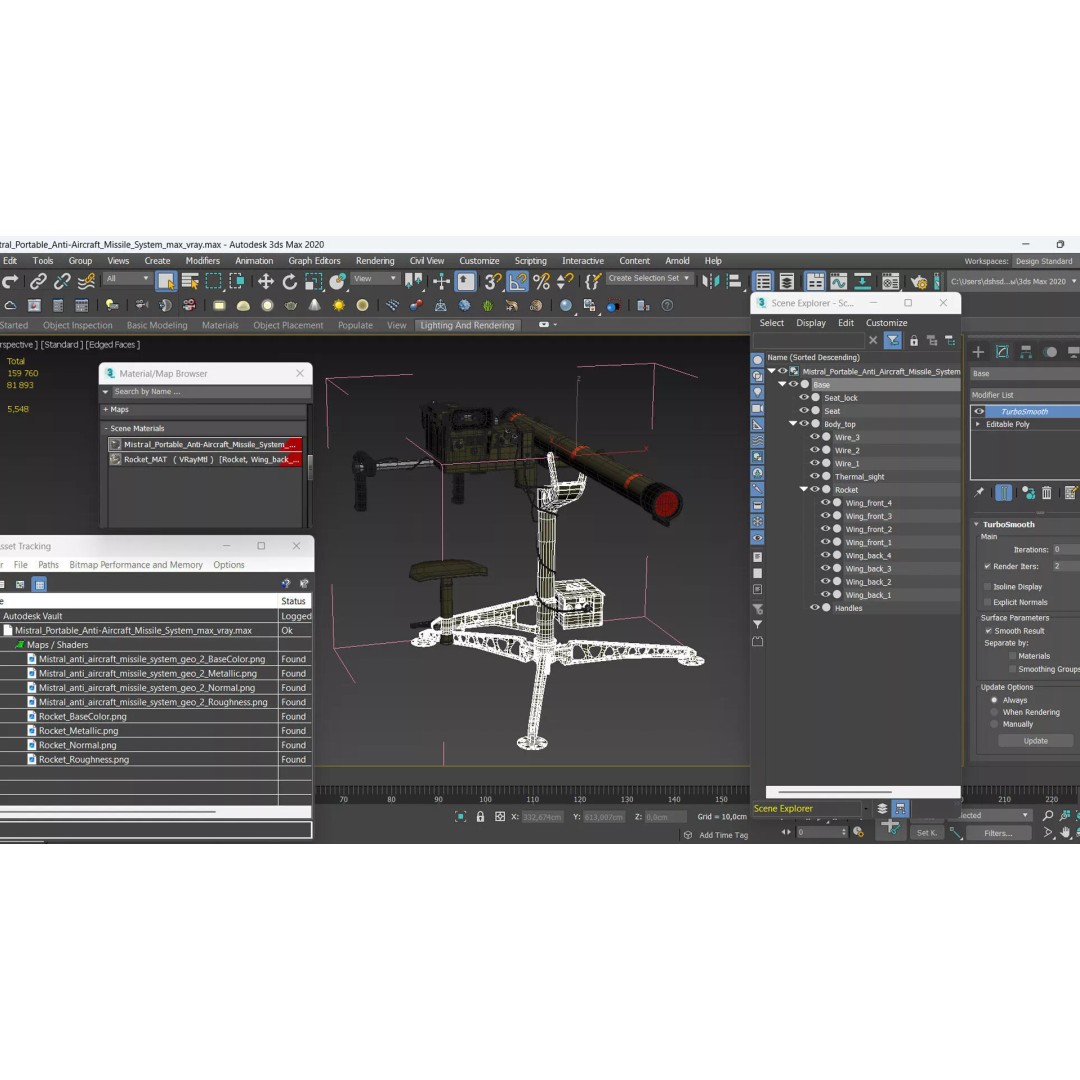Viewport: 1080px width, 1080px height.
Task: Open the All selection filter dropdown
Action: (x=126, y=279)
